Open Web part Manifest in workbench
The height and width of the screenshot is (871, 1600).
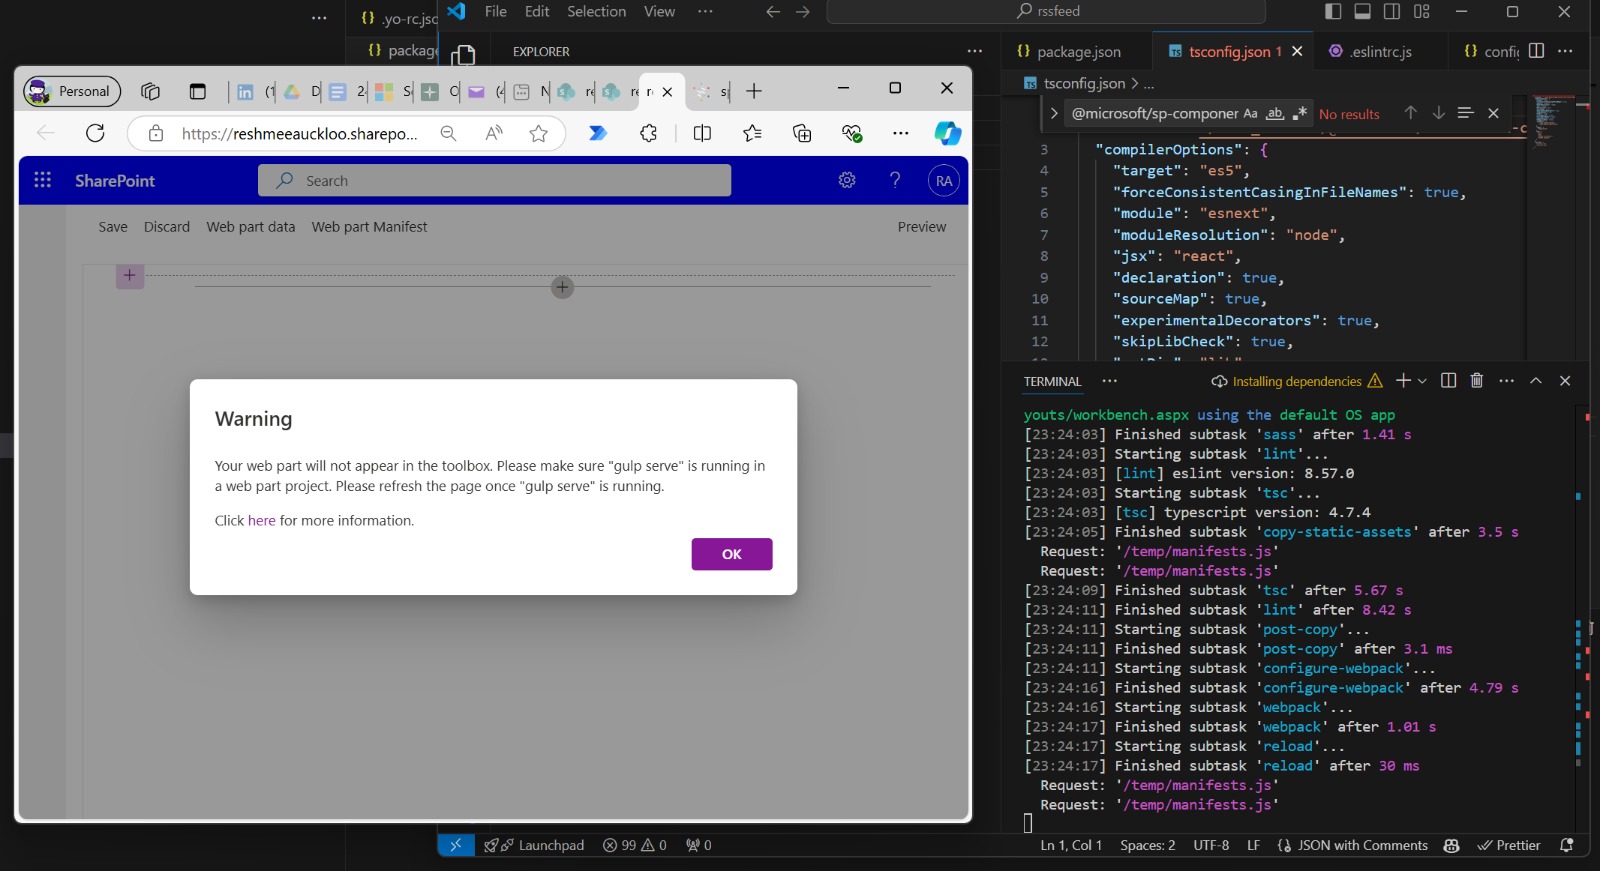pyautogui.click(x=369, y=227)
